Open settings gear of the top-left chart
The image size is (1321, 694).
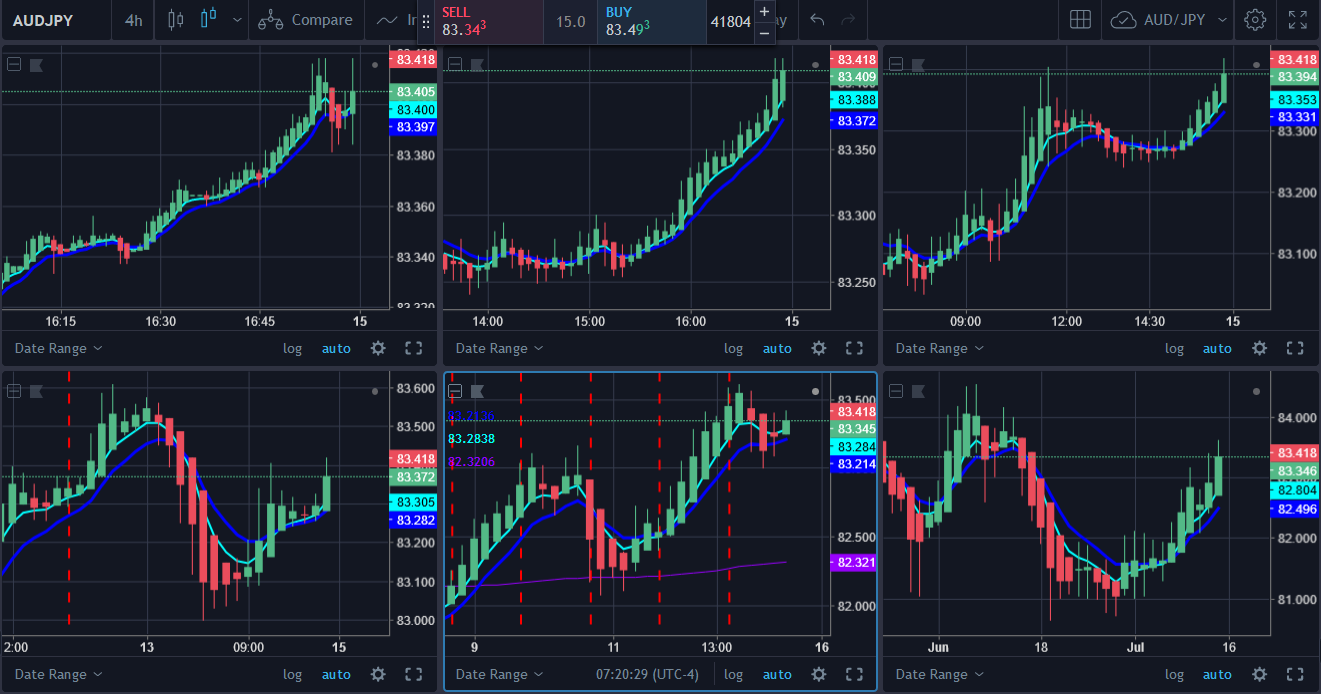tap(378, 348)
